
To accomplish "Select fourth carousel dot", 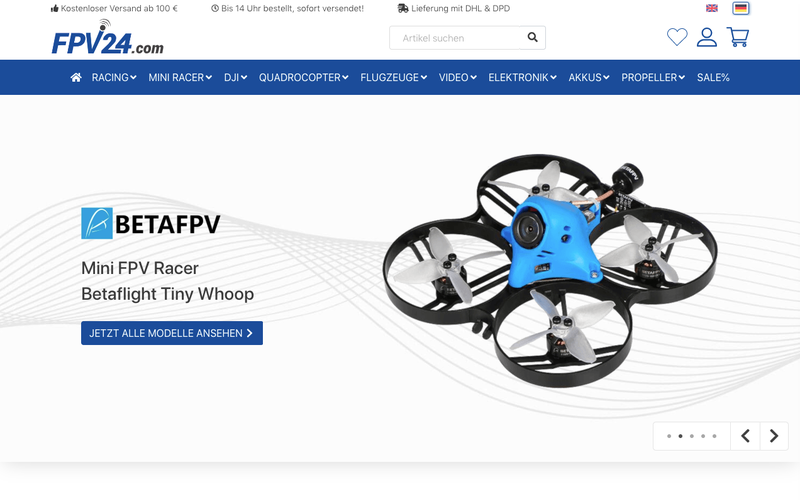I will (x=703, y=436).
